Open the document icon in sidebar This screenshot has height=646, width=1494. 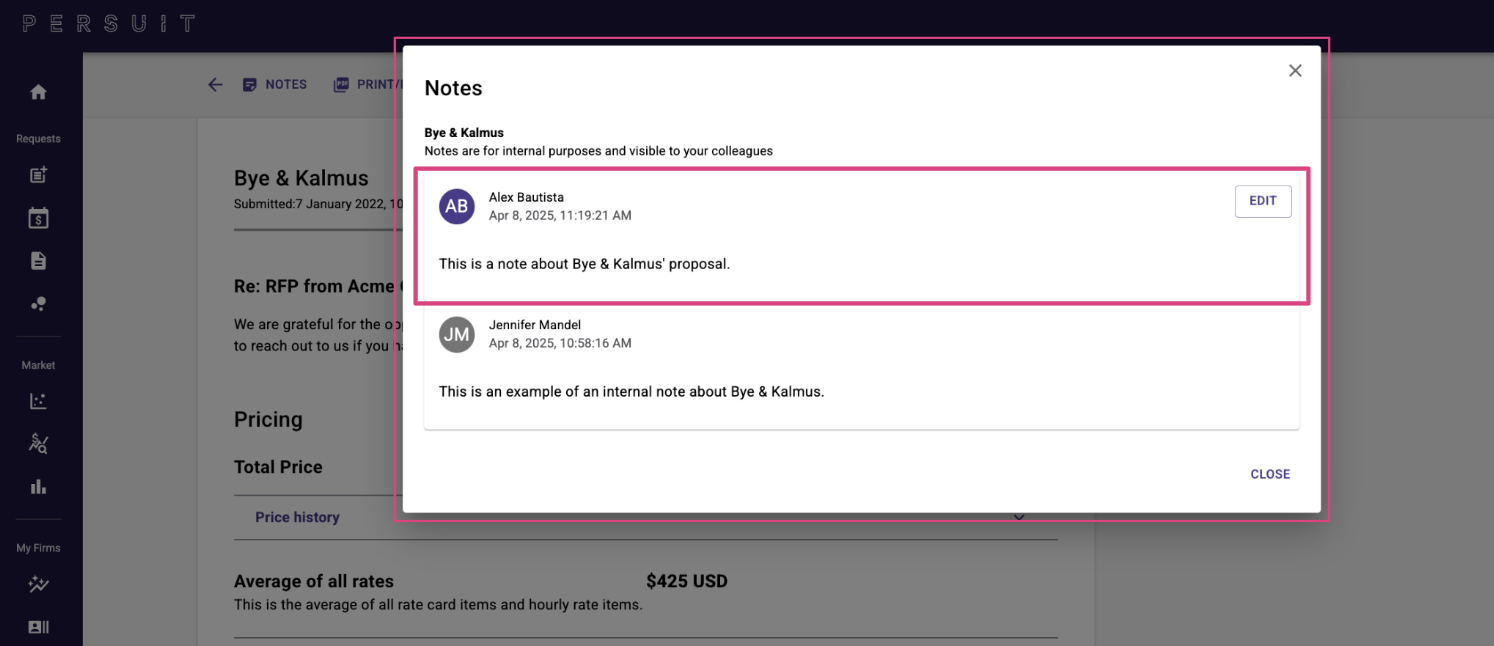click(x=38, y=261)
